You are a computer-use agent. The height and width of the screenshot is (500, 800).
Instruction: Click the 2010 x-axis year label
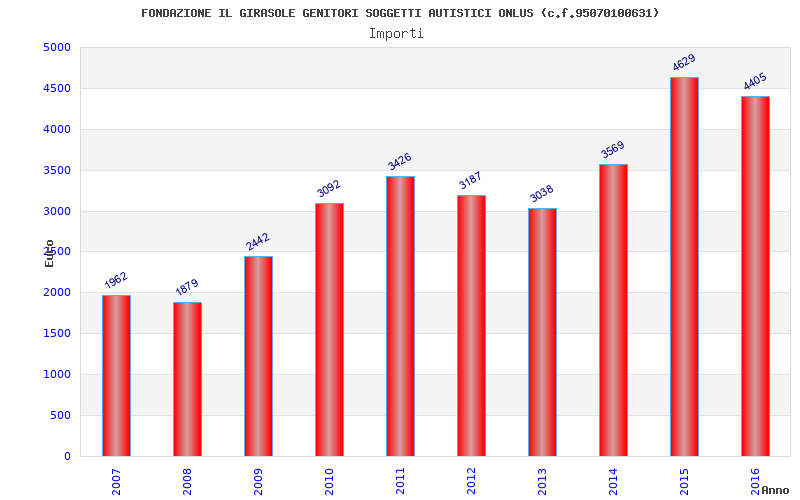pos(329,482)
